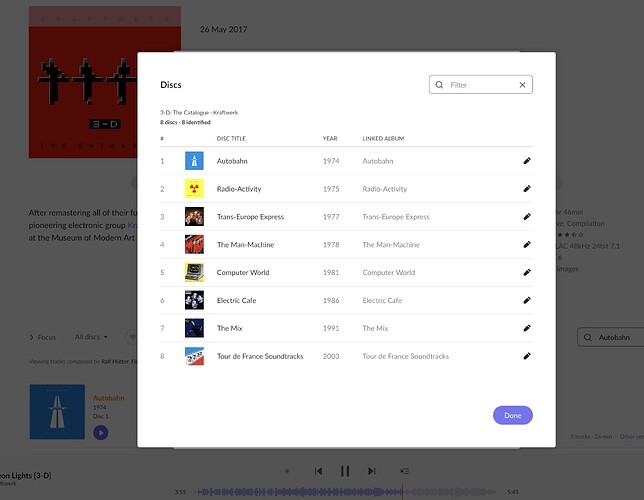Click Neon Lights [3-D] now playing title
The width and height of the screenshot is (644, 500).
[x=25, y=475]
